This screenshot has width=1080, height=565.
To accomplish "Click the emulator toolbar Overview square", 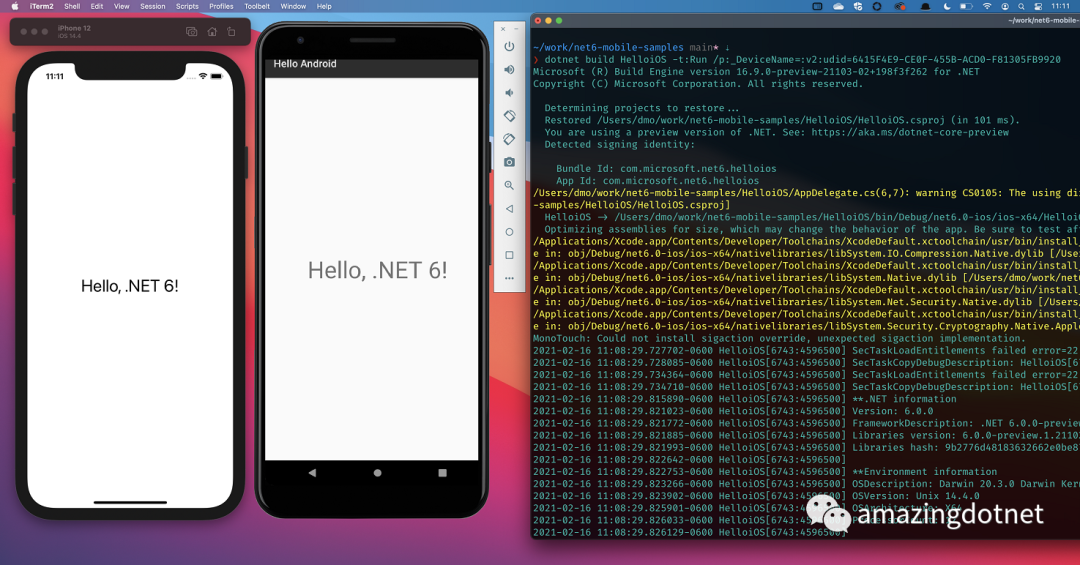I will (x=509, y=255).
